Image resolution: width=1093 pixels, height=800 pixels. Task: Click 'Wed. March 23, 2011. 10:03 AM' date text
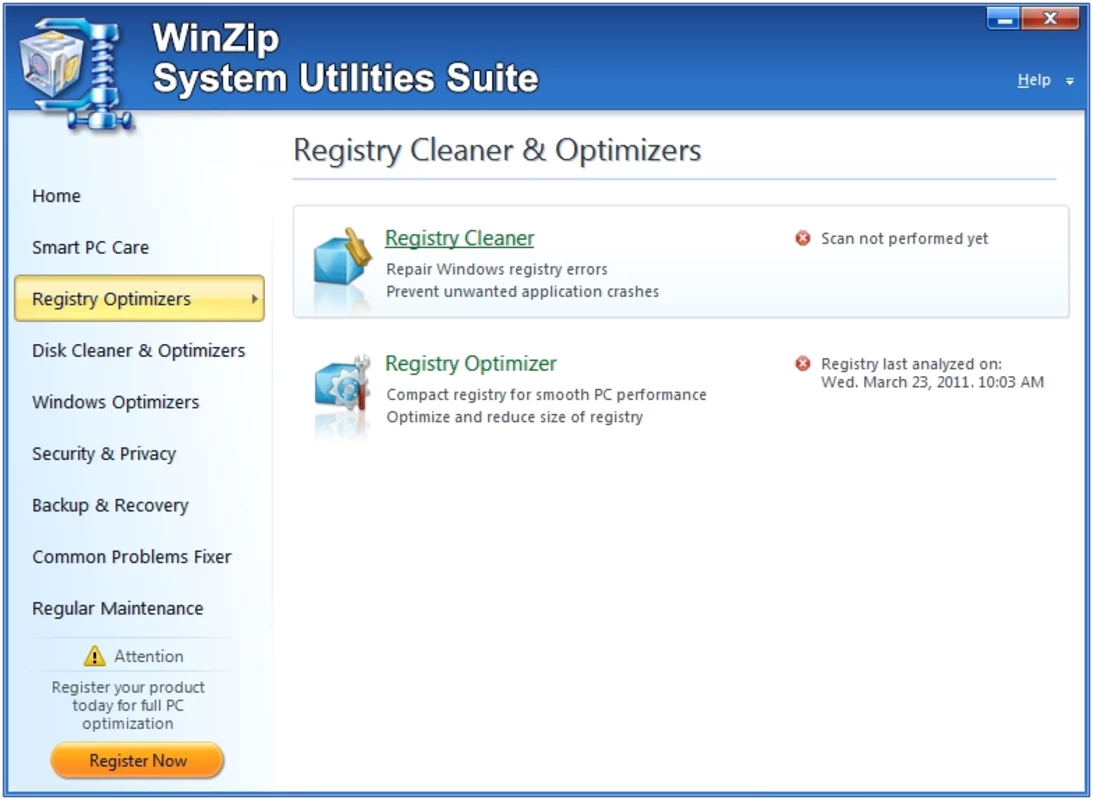tap(933, 382)
